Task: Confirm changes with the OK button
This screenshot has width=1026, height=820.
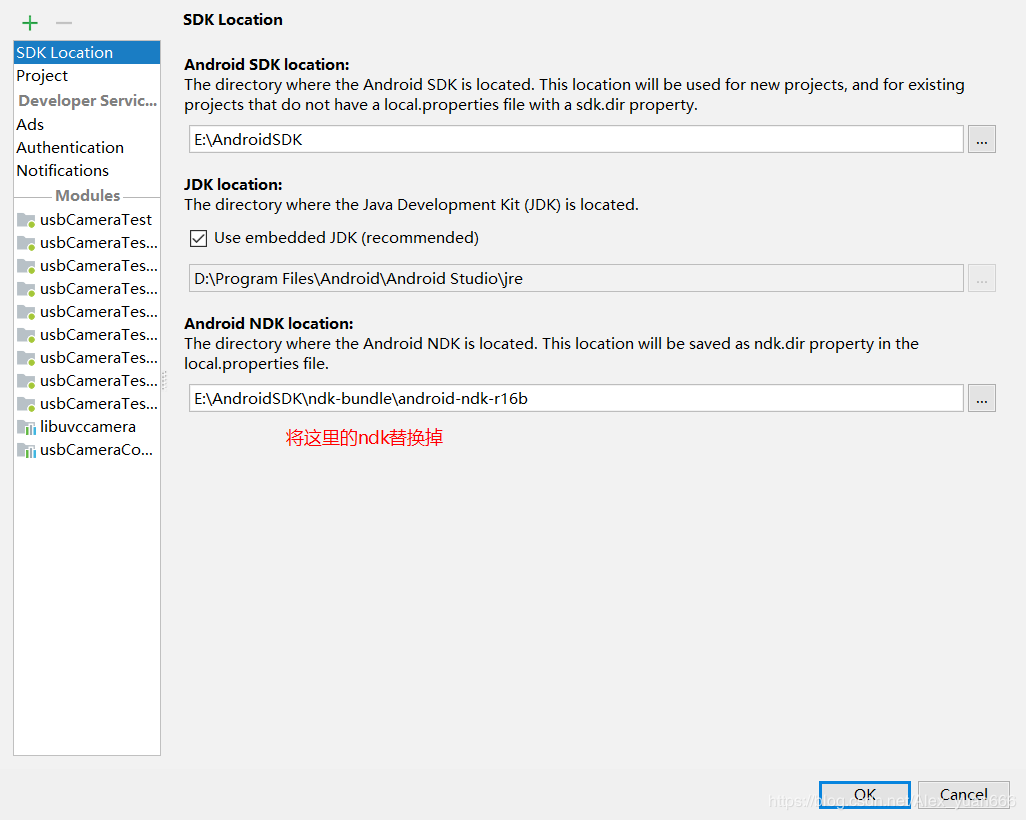Action: [863, 794]
